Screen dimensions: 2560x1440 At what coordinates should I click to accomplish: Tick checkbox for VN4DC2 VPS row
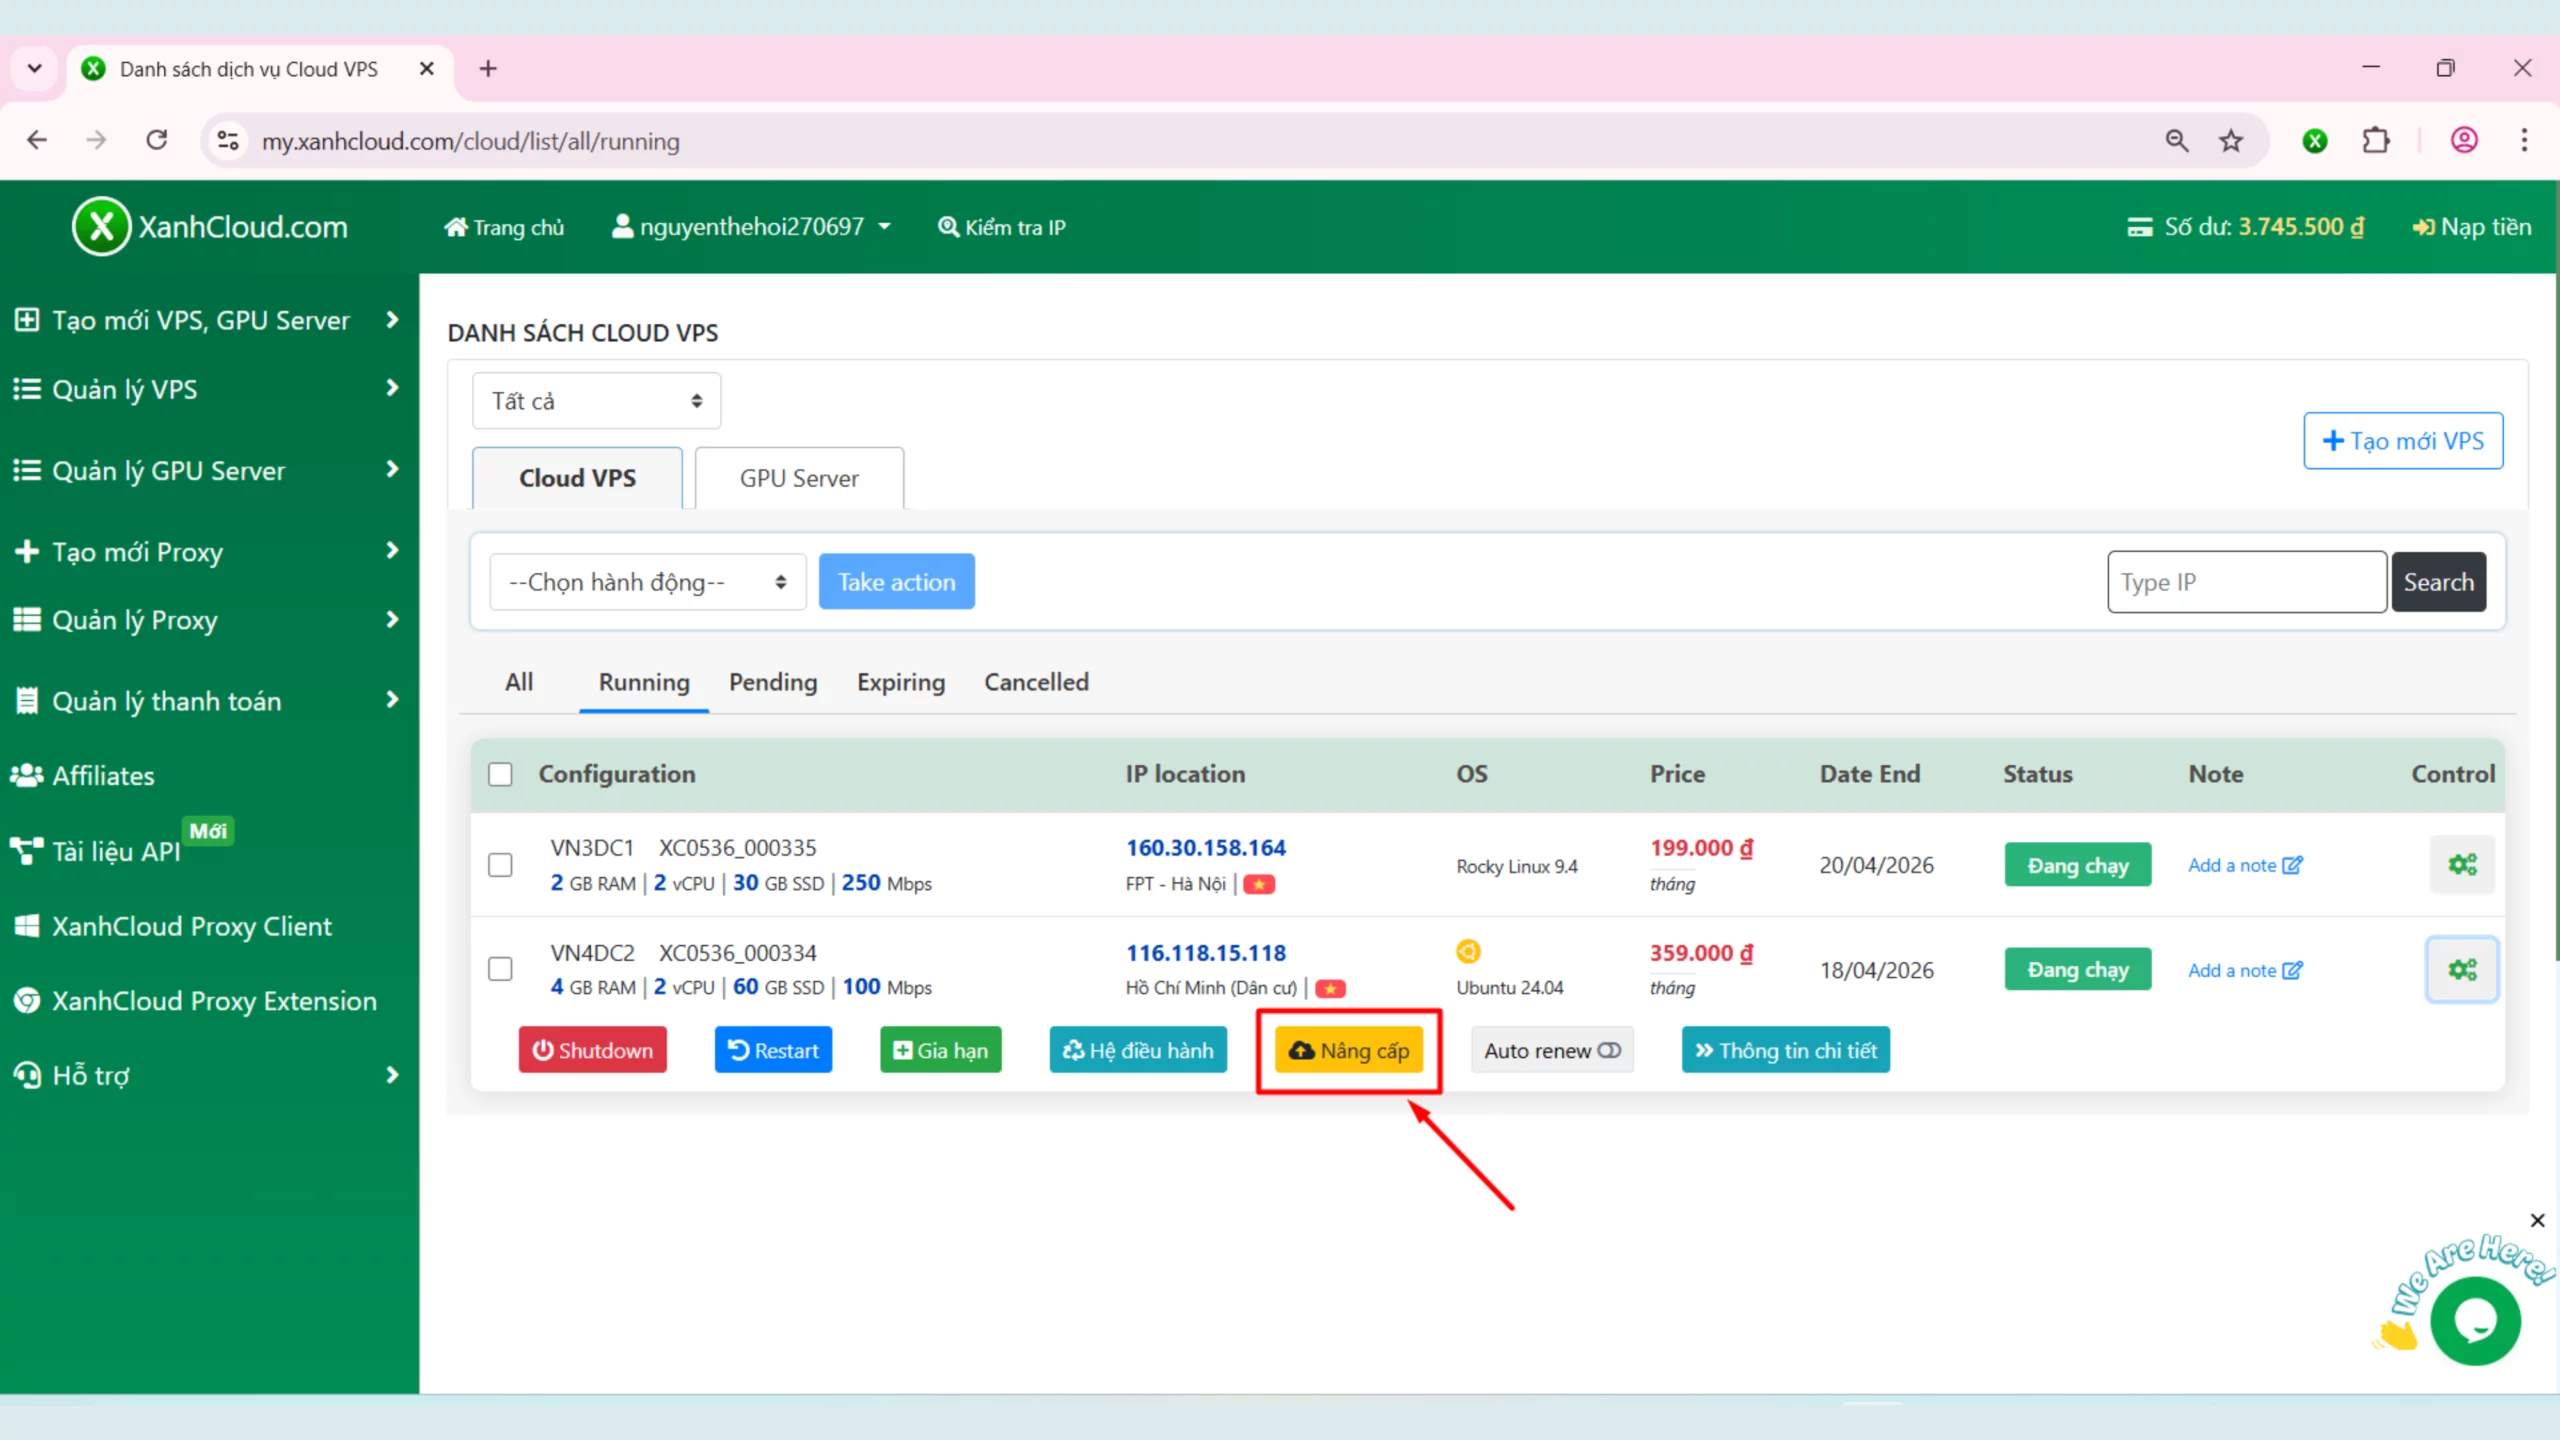coord(500,969)
